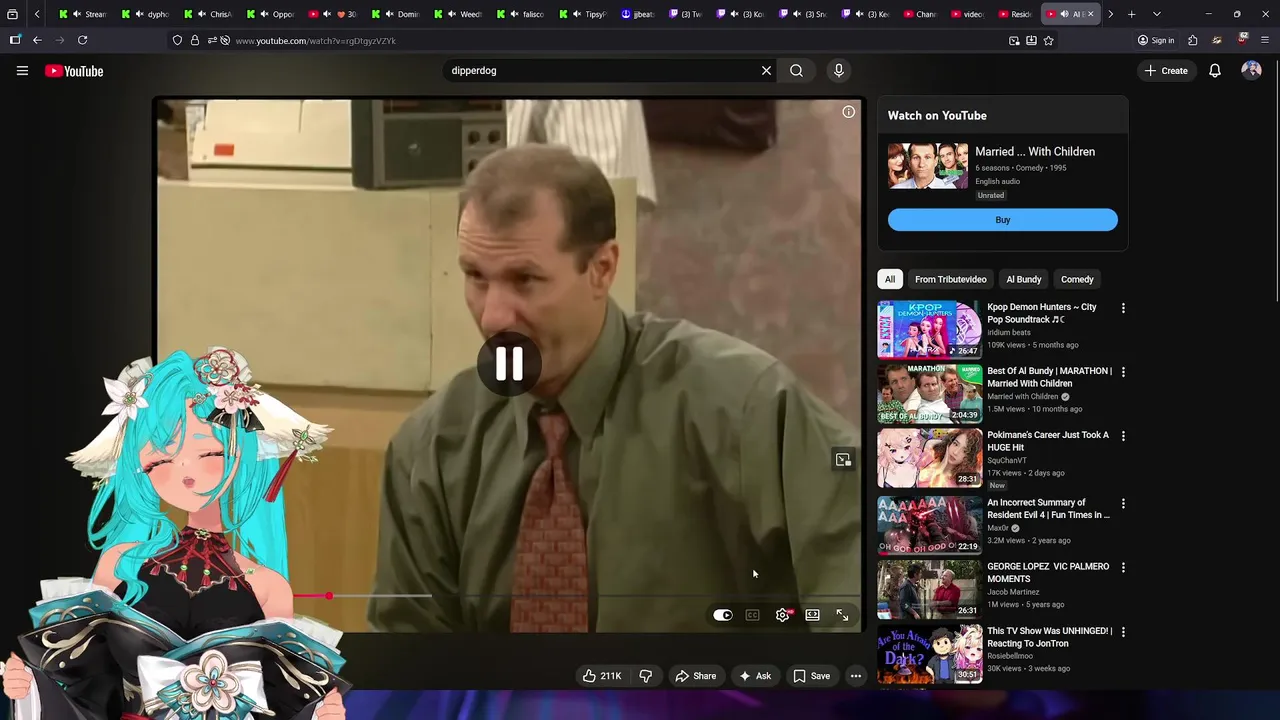Image resolution: width=1280 pixels, height=720 pixels.
Task: Open the account avatar menu
Action: pyautogui.click(x=1251, y=71)
